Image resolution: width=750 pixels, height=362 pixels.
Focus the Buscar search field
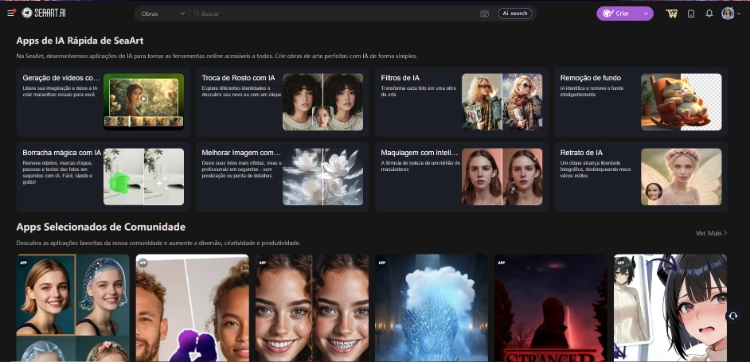pyautogui.click(x=335, y=14)
